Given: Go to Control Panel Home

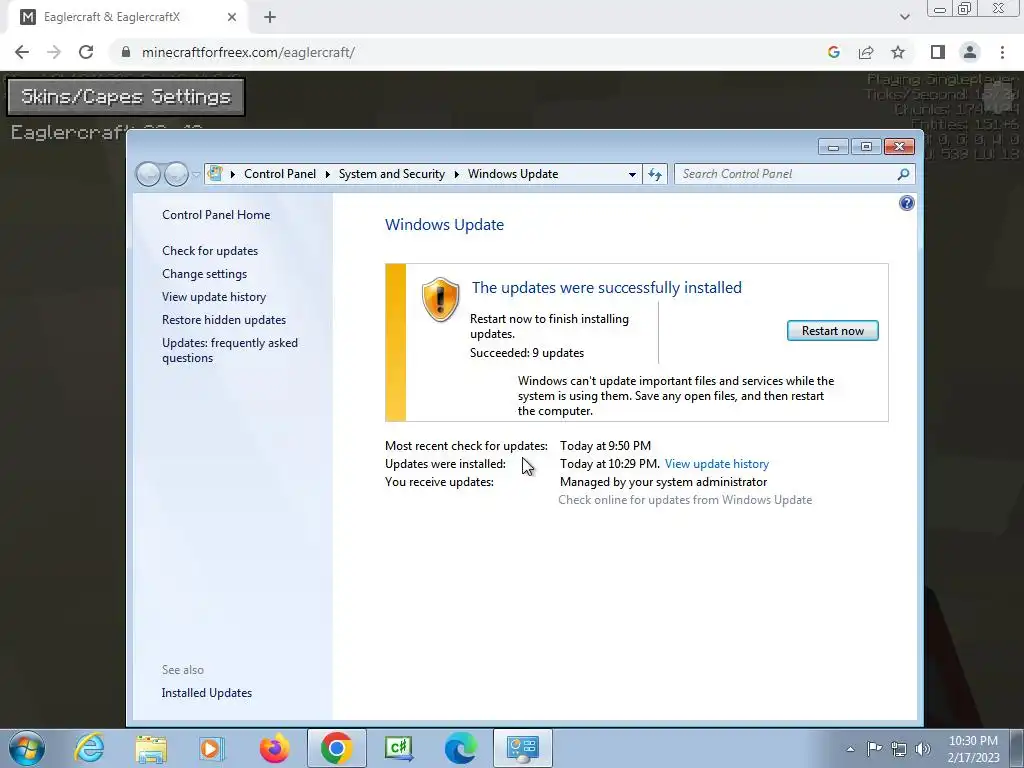Looking at the screenshot, I should (216, 215).
